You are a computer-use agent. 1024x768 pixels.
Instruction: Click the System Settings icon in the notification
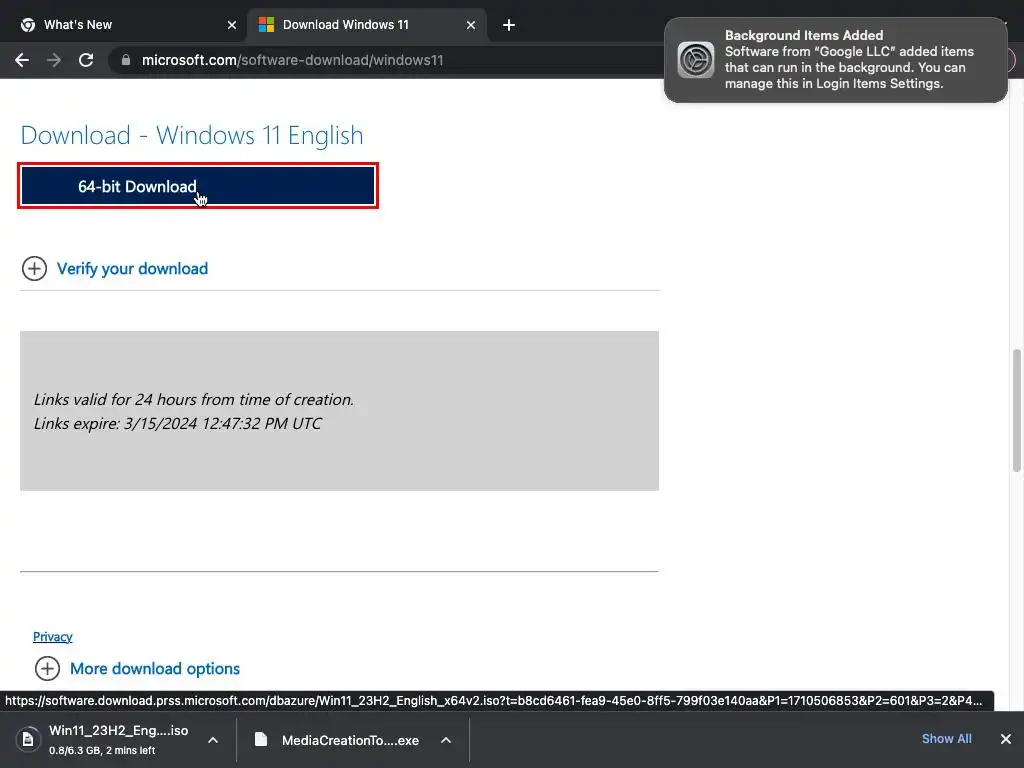coord(696,60)
